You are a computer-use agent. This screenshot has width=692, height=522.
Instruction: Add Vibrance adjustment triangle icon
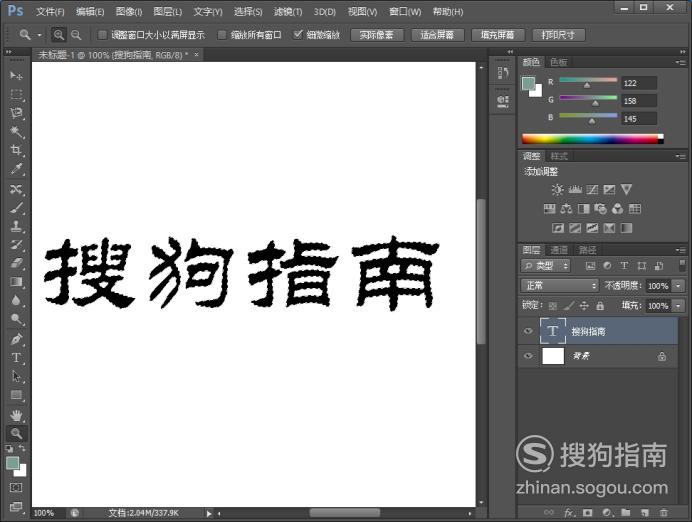626,190
